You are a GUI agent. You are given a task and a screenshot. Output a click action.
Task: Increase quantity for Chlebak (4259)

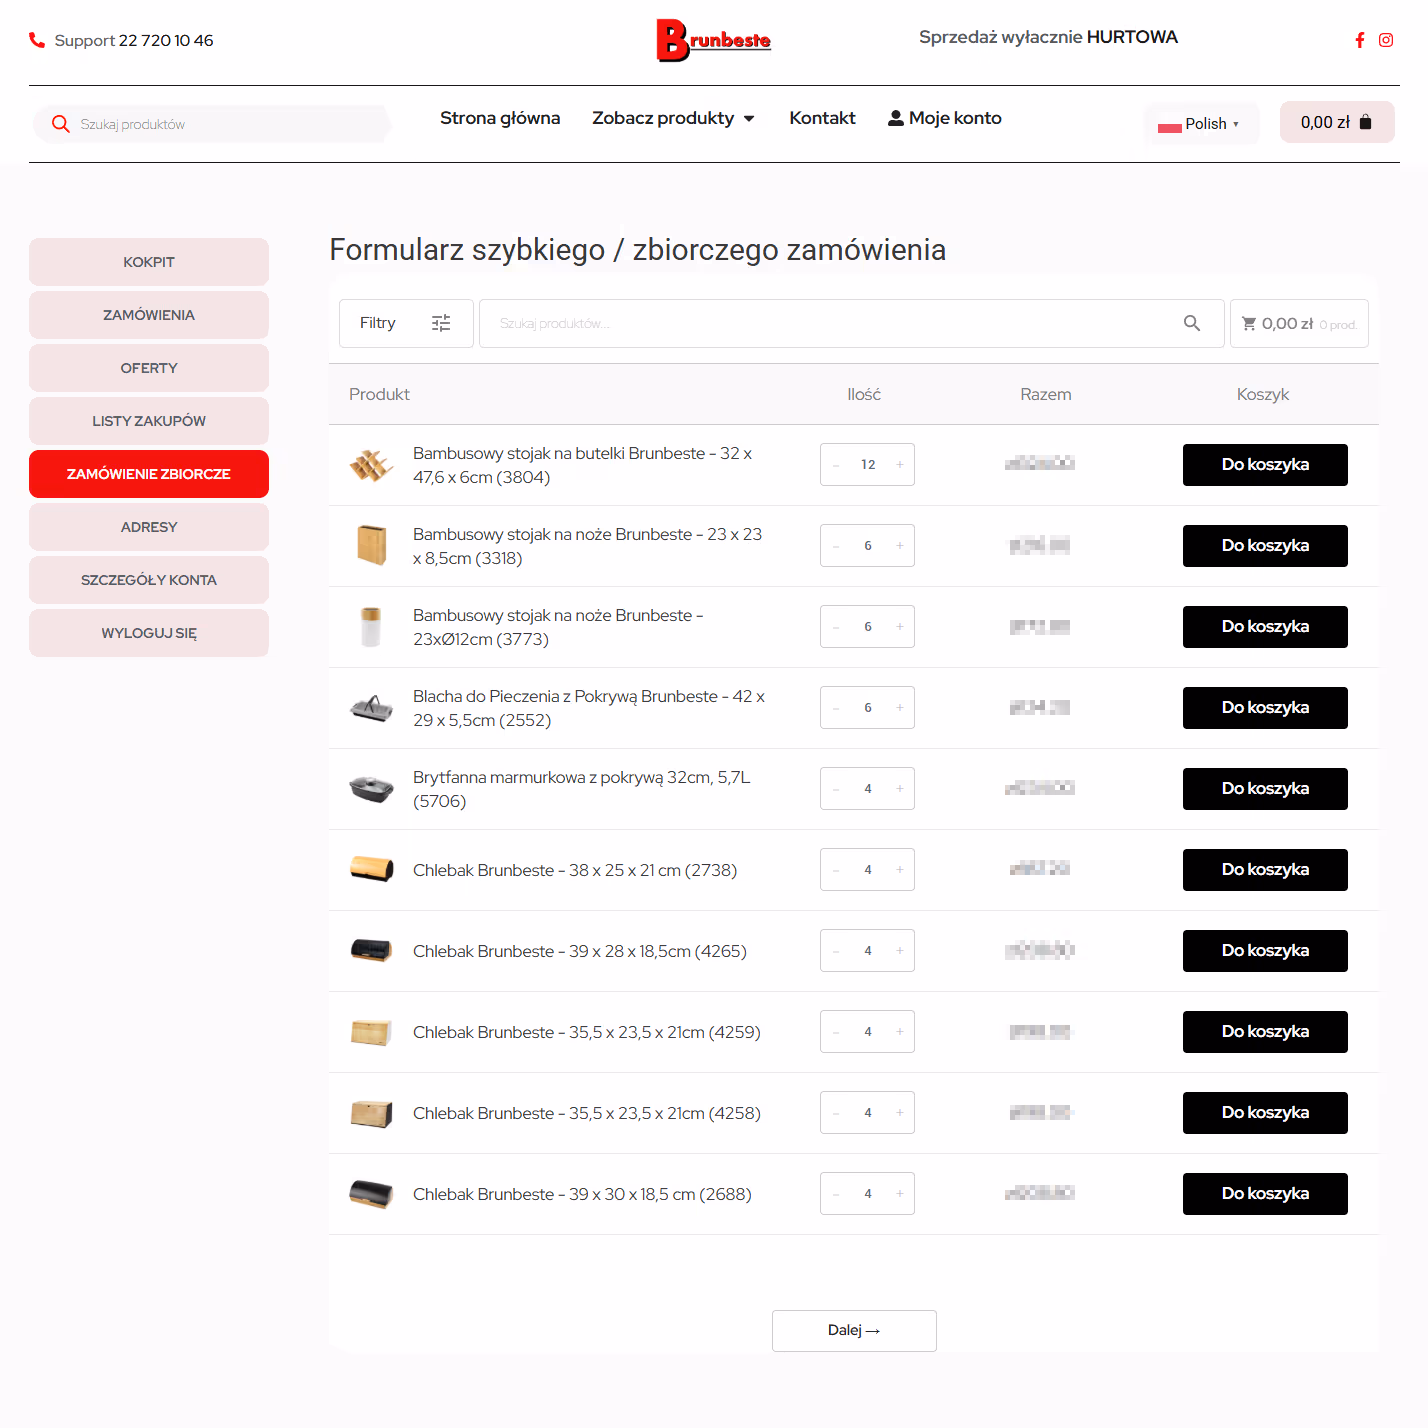pyautogui.click(x=900, y=1032)
